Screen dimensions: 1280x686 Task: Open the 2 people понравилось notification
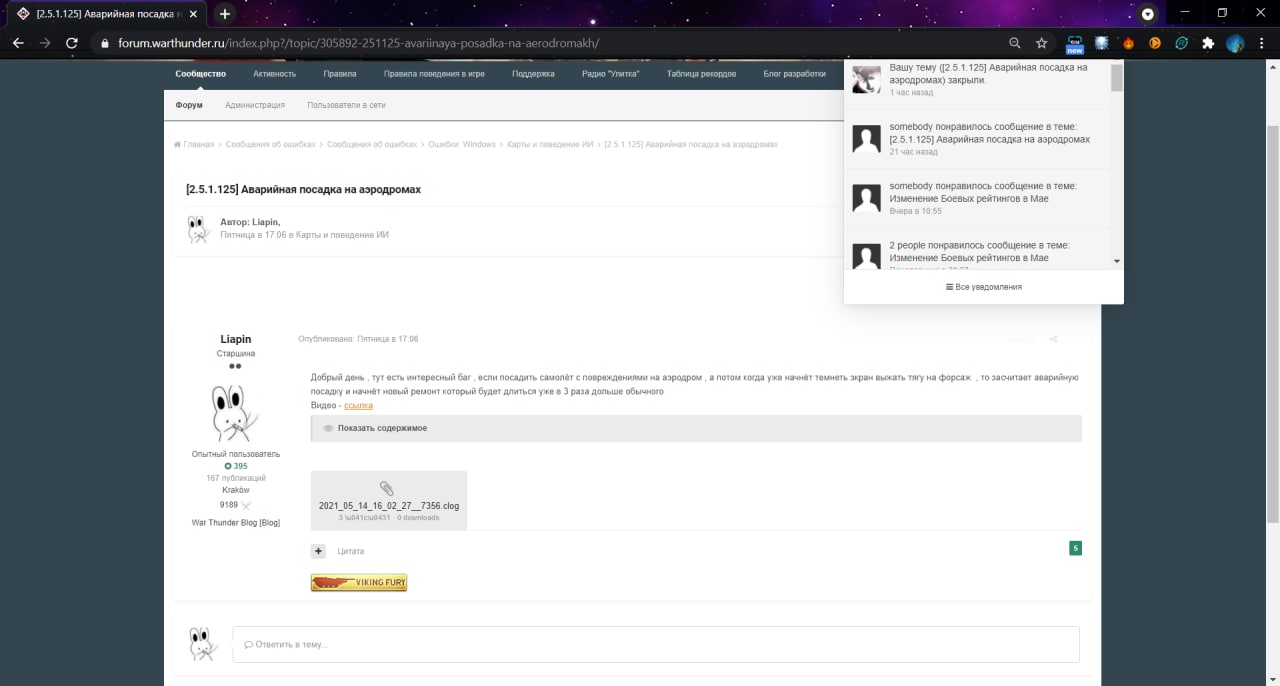pos(978,250)
